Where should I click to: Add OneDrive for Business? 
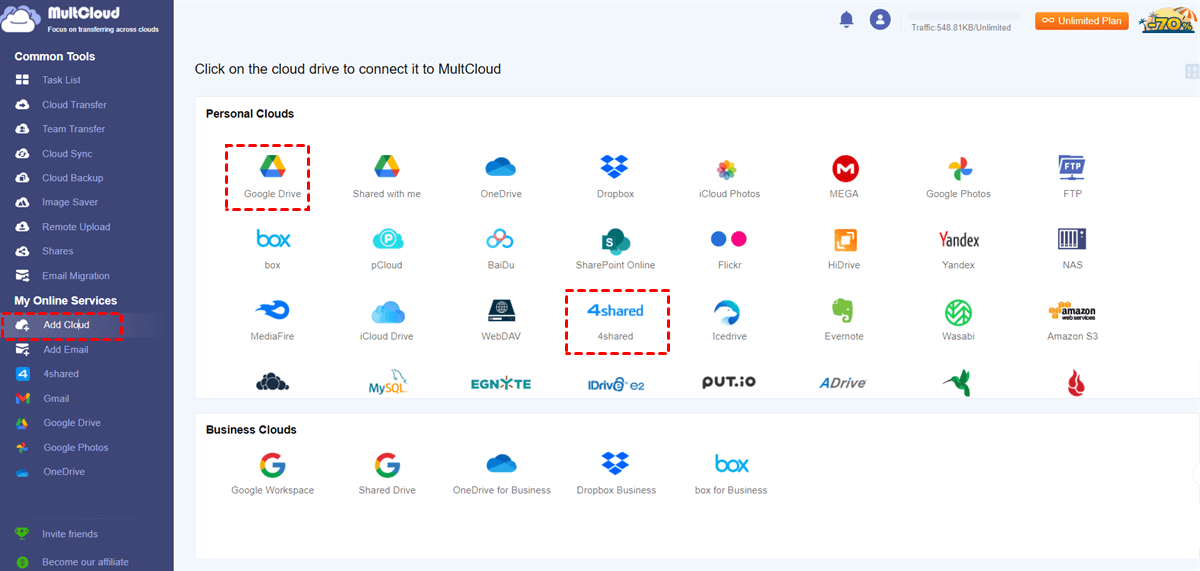501,473
